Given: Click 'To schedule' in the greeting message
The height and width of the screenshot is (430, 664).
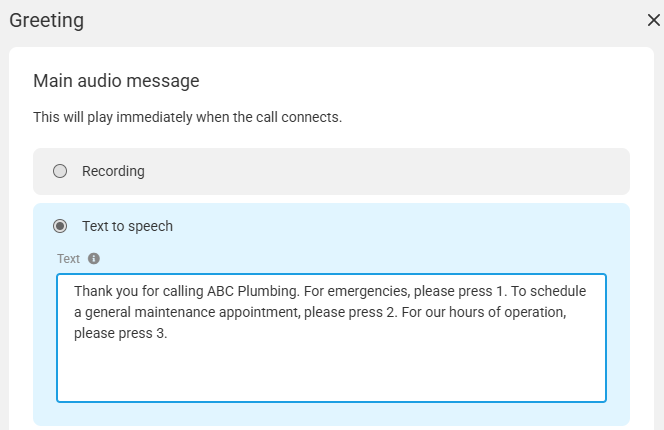Looking at the screenshot, I should [548, 291].
